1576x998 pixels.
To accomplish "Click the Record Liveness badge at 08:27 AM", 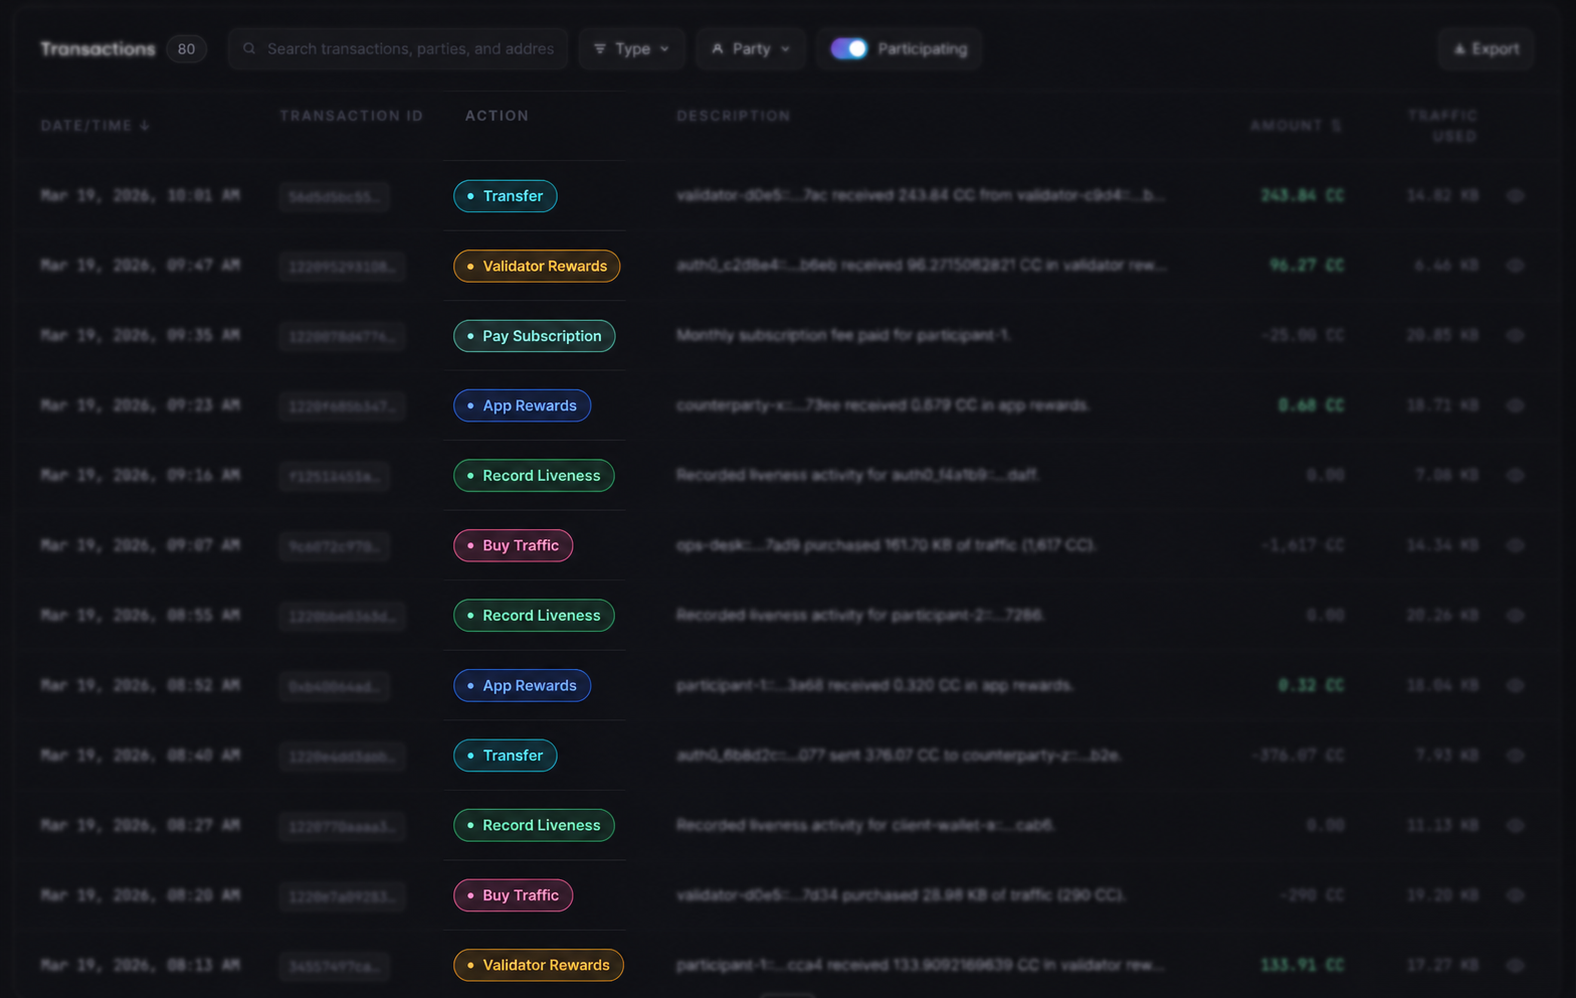I will (534, 826).
